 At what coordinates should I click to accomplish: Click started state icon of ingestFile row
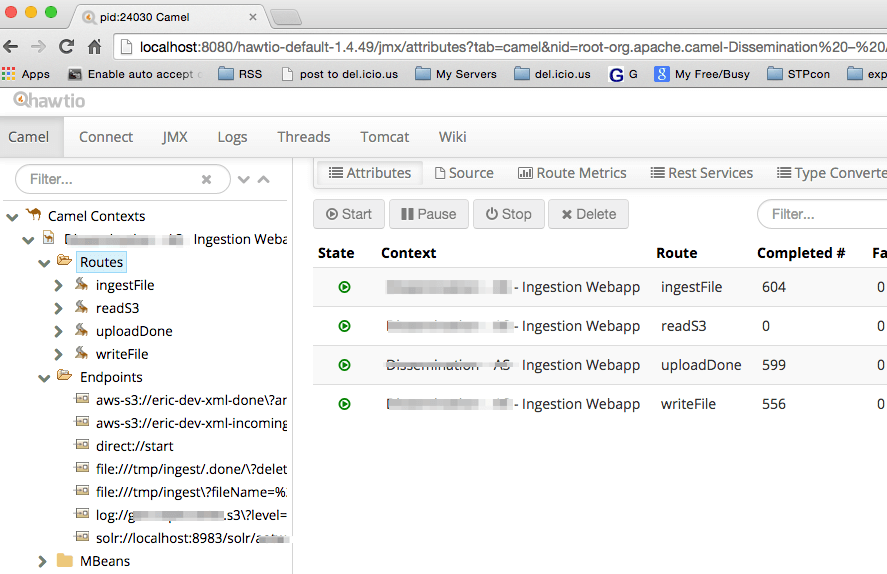[x=344, y=287]
